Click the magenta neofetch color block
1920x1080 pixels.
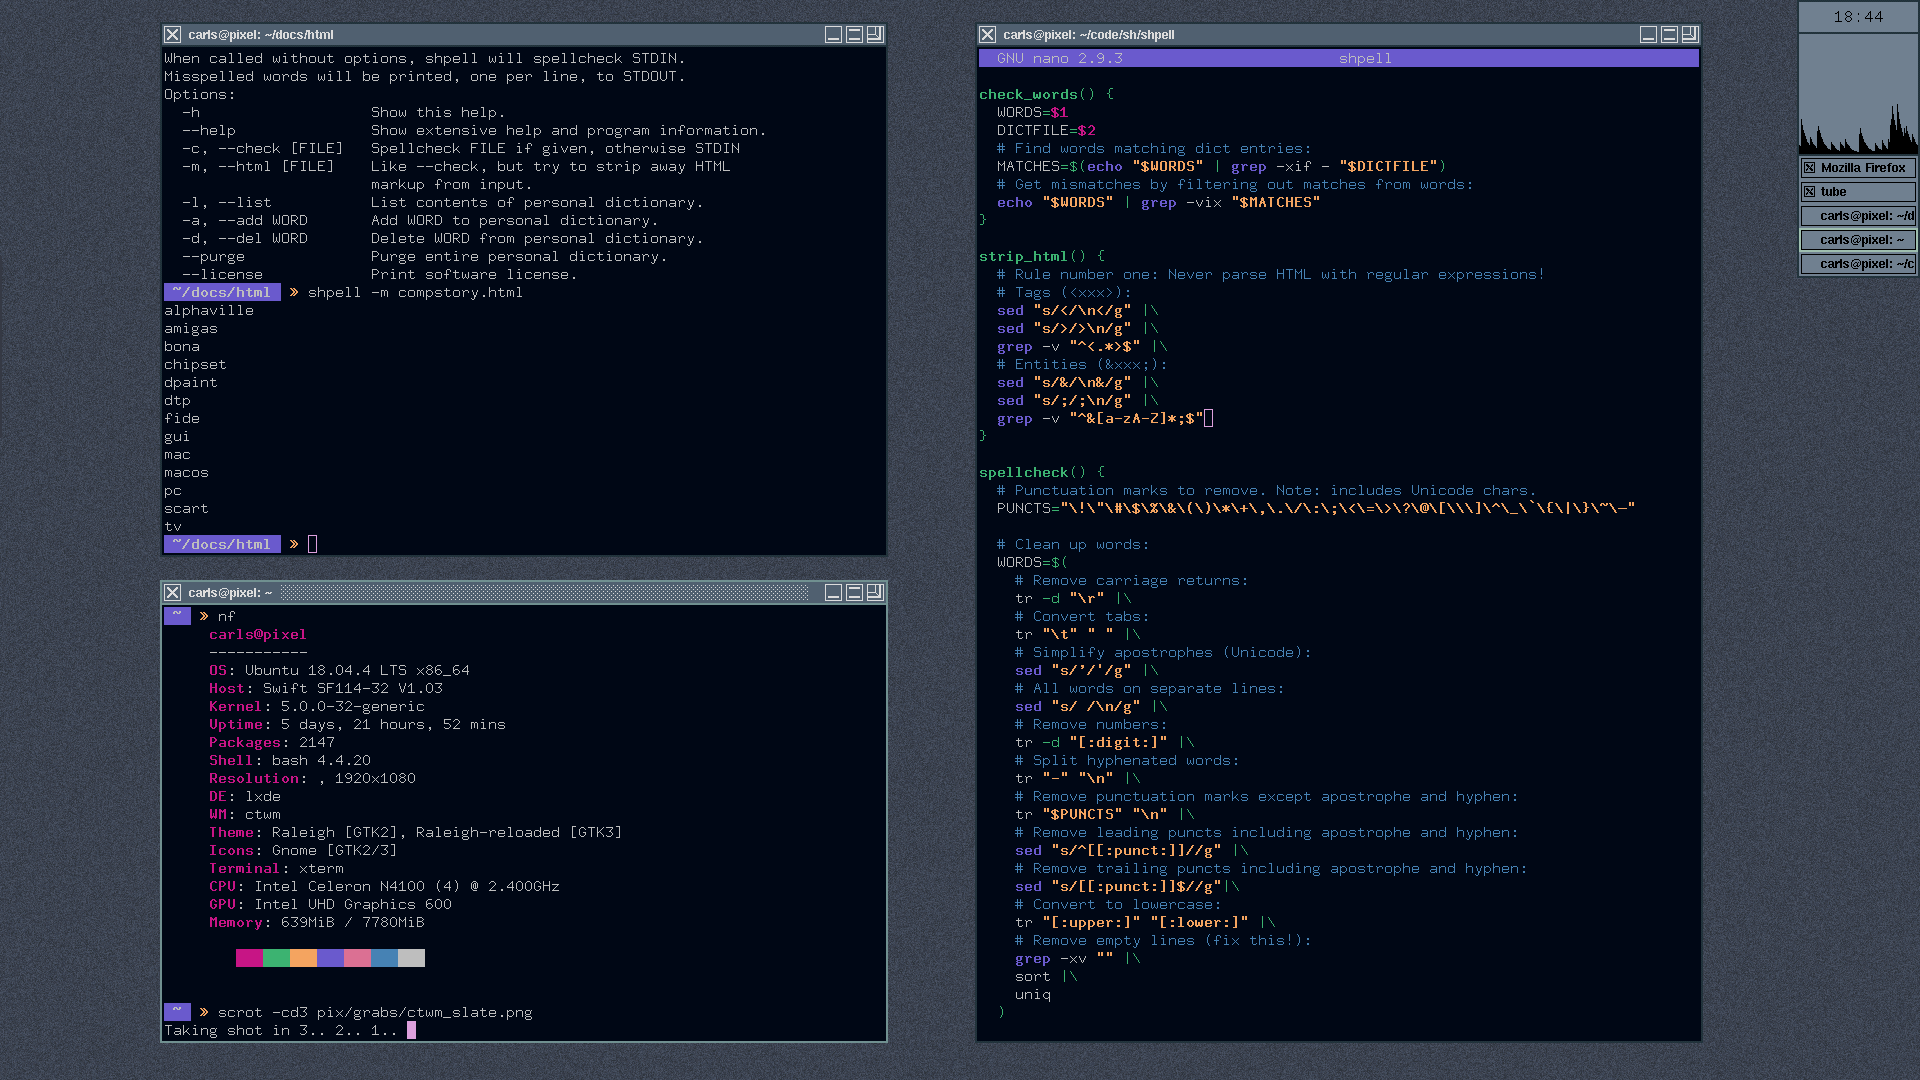point(249,958)
